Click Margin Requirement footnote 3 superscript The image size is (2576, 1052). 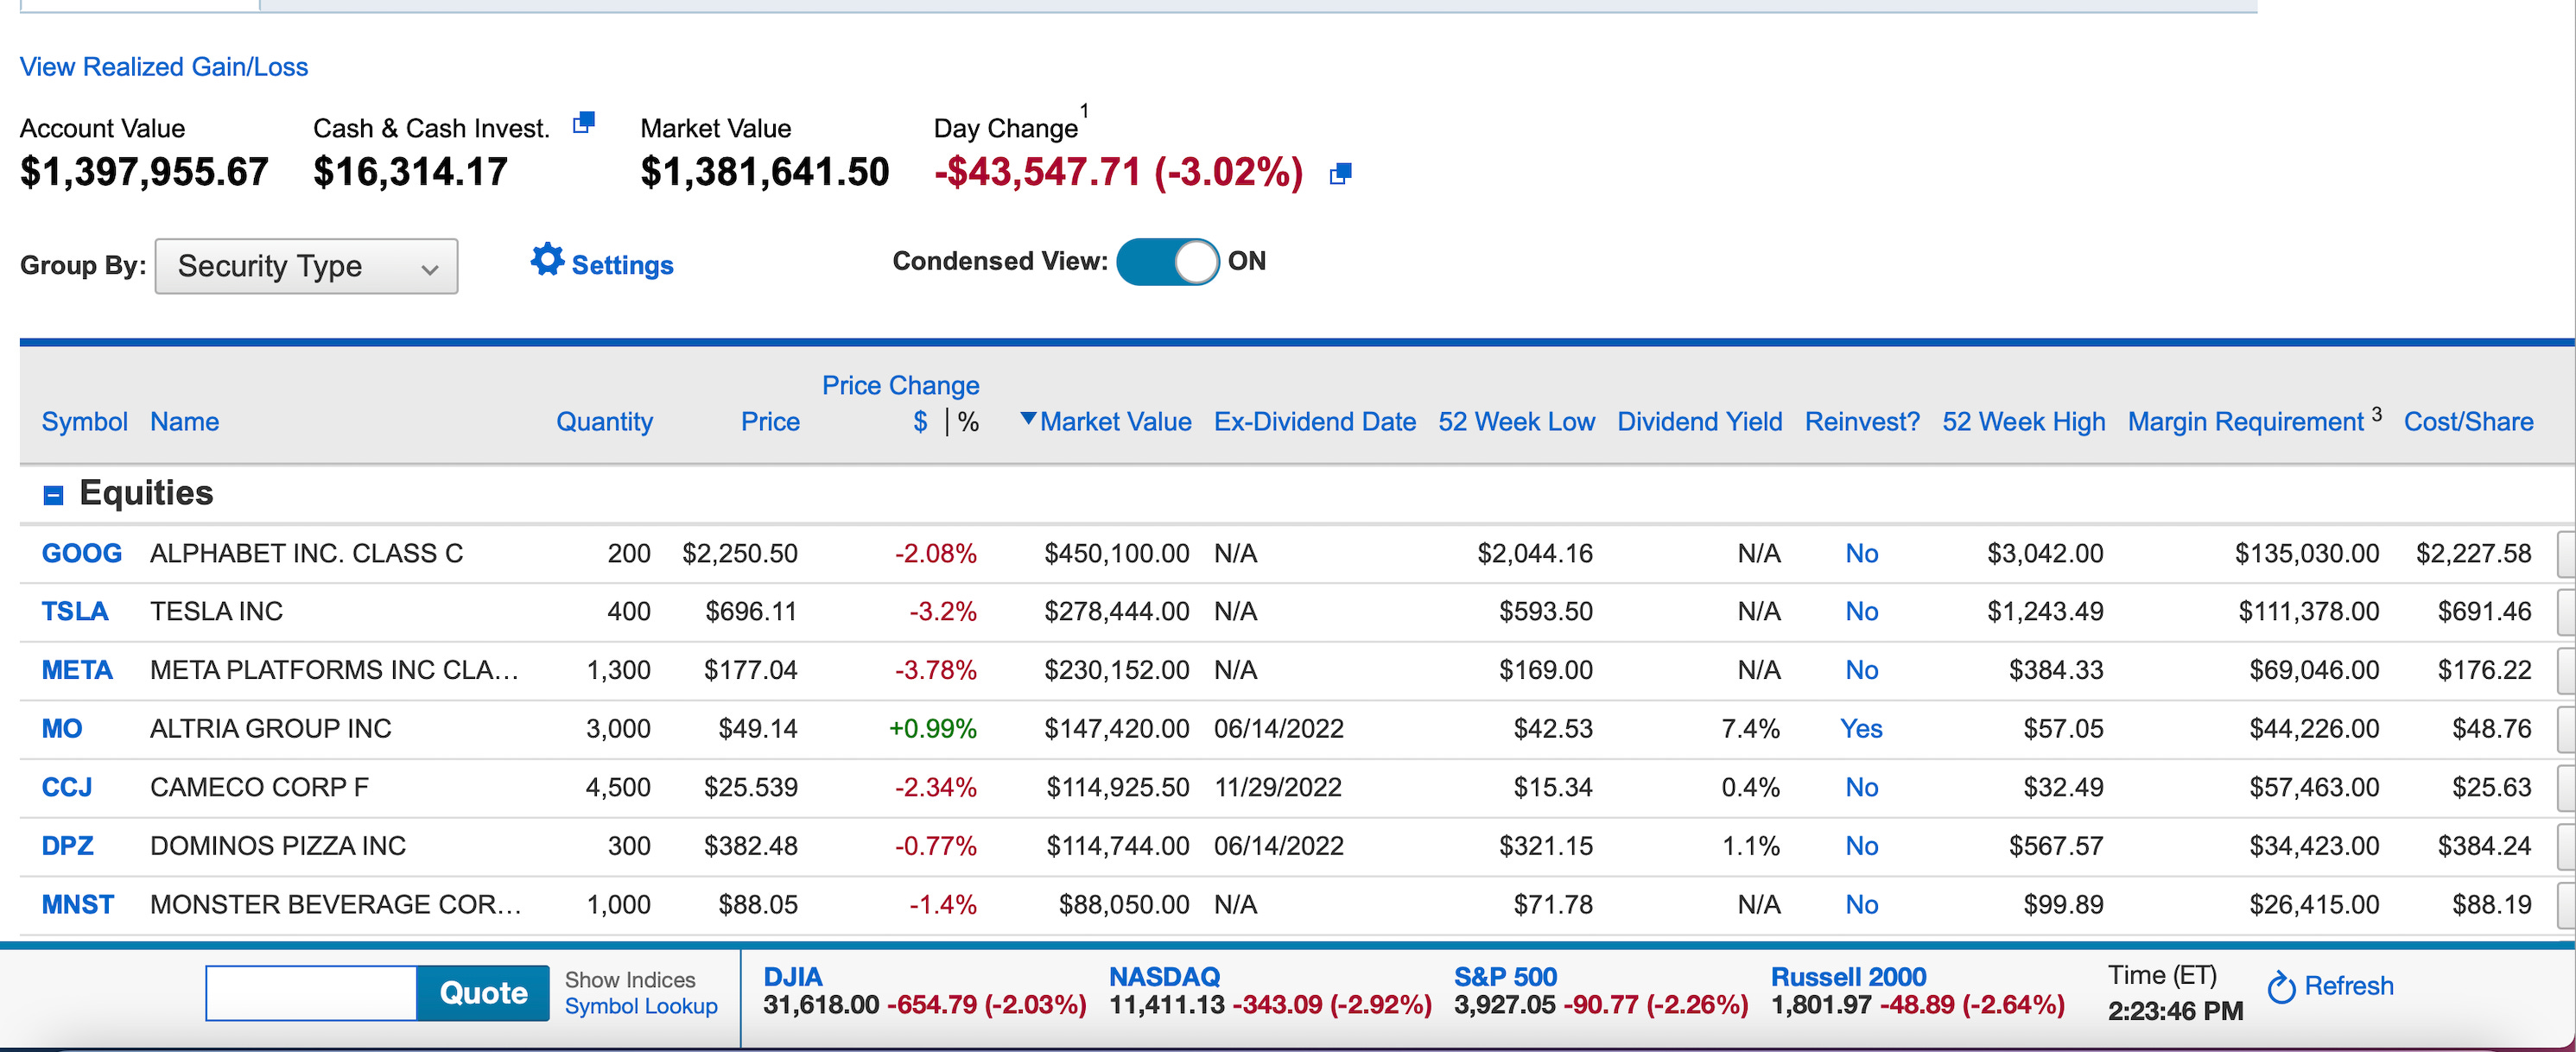click(x=2376, y=413)
